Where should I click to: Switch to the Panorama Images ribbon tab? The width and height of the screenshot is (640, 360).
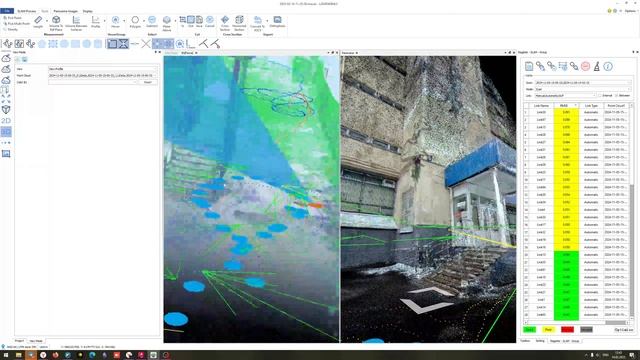(66, 11)
